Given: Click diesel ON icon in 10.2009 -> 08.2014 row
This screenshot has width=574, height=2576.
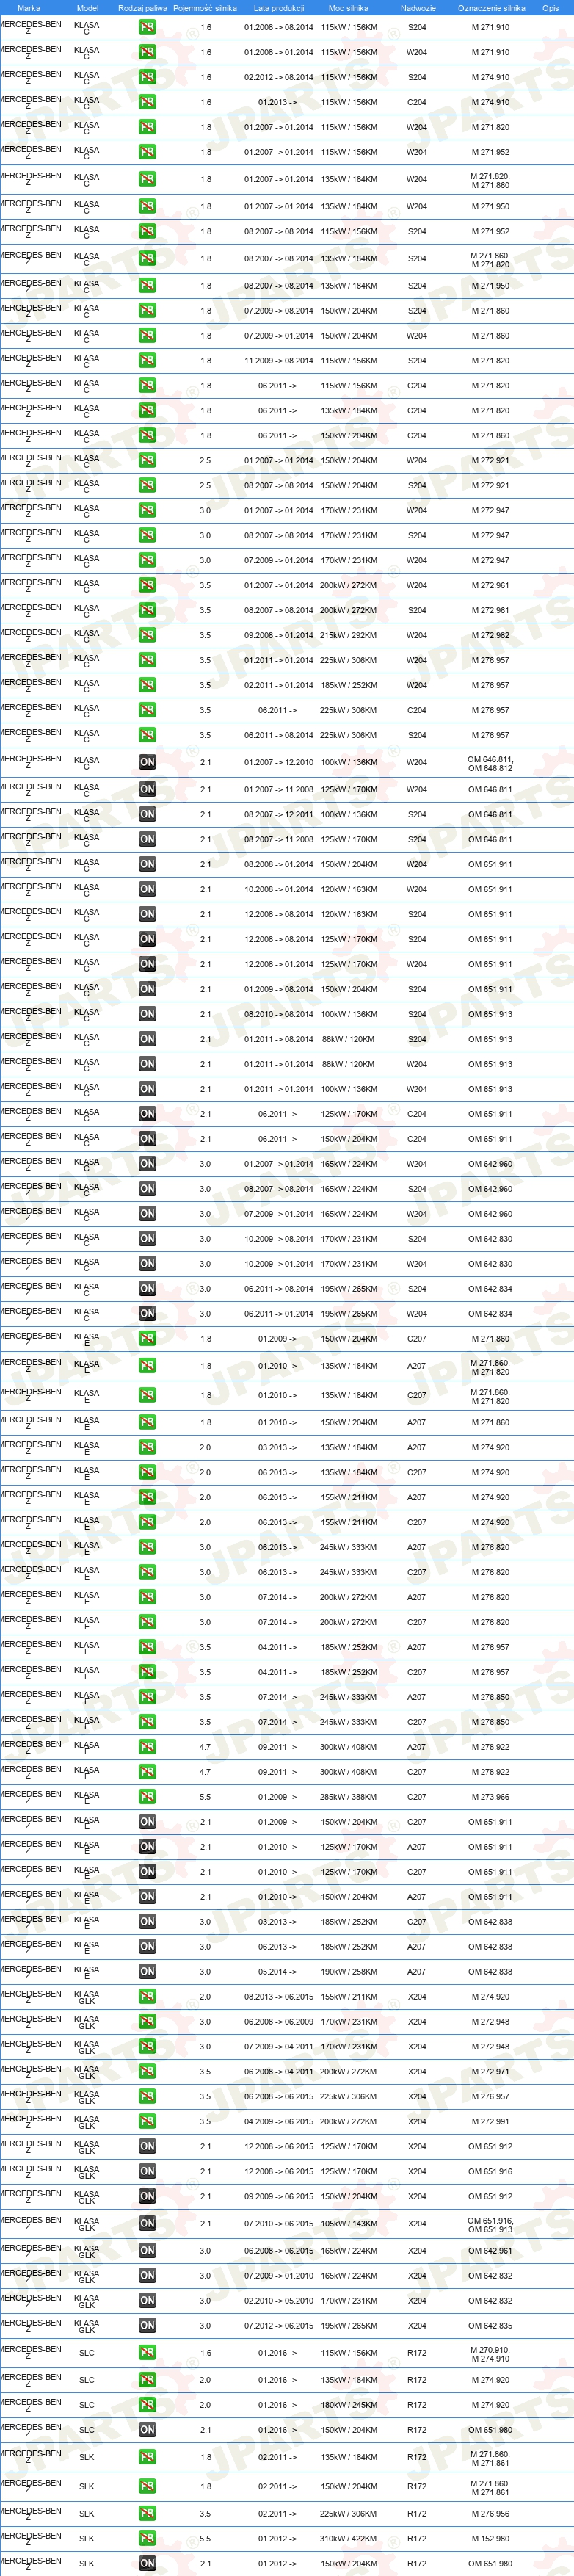Looking at the screenshot, I should [147, 1239].
